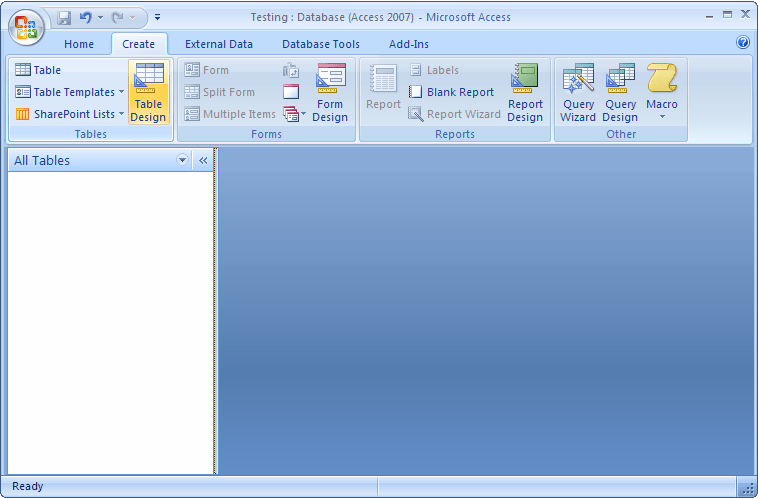Minimize the Microsoft Access window
Viewport: 758px width, 498px height.
pyautogui.click(x=709, y=16)
